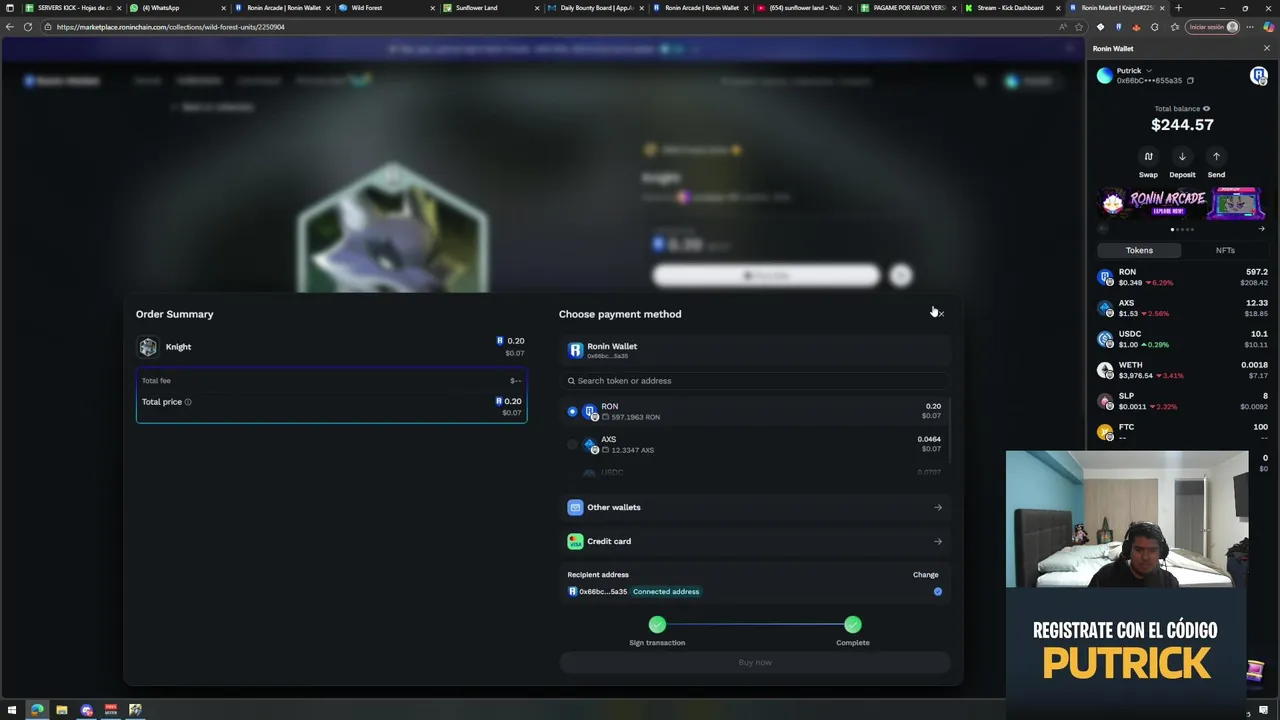Open FTC token row in wallet
This screenshot has height=720, width=1280.
[x=1182, y=432]
